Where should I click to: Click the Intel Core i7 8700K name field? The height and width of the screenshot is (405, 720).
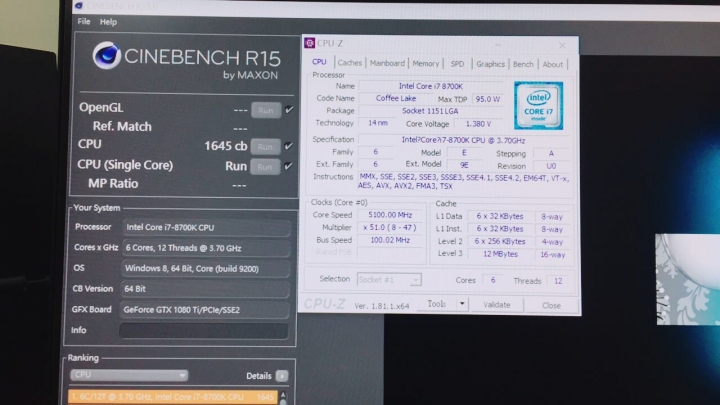tap(431, 86)
